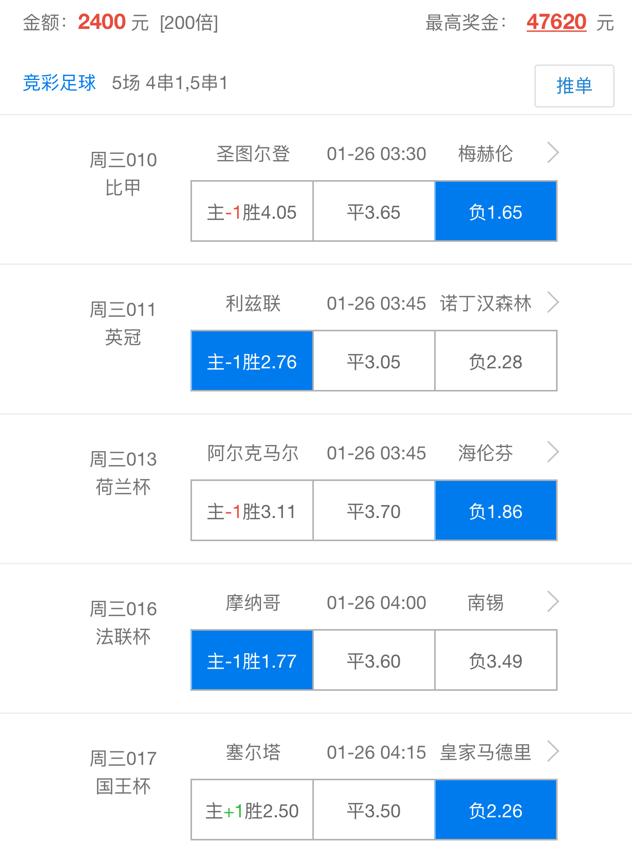Select 负2.26 for 皇家马德里 win
The image size is (632, 852).
(x=495, y=809)
